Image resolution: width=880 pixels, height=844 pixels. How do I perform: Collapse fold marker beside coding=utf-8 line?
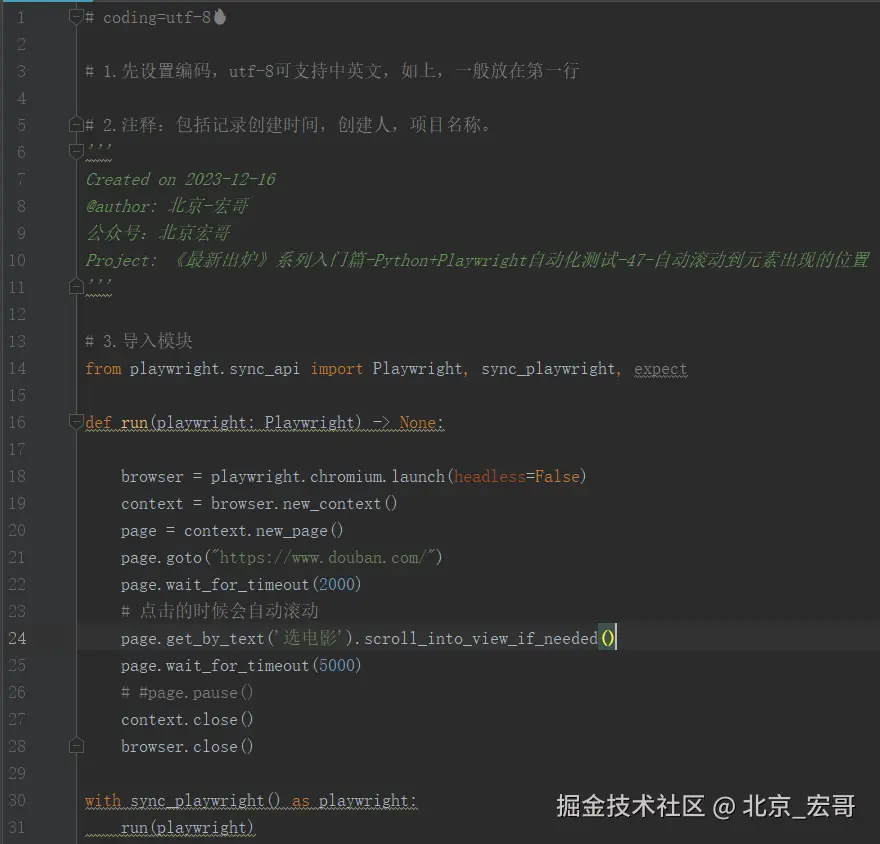(76, 17)
